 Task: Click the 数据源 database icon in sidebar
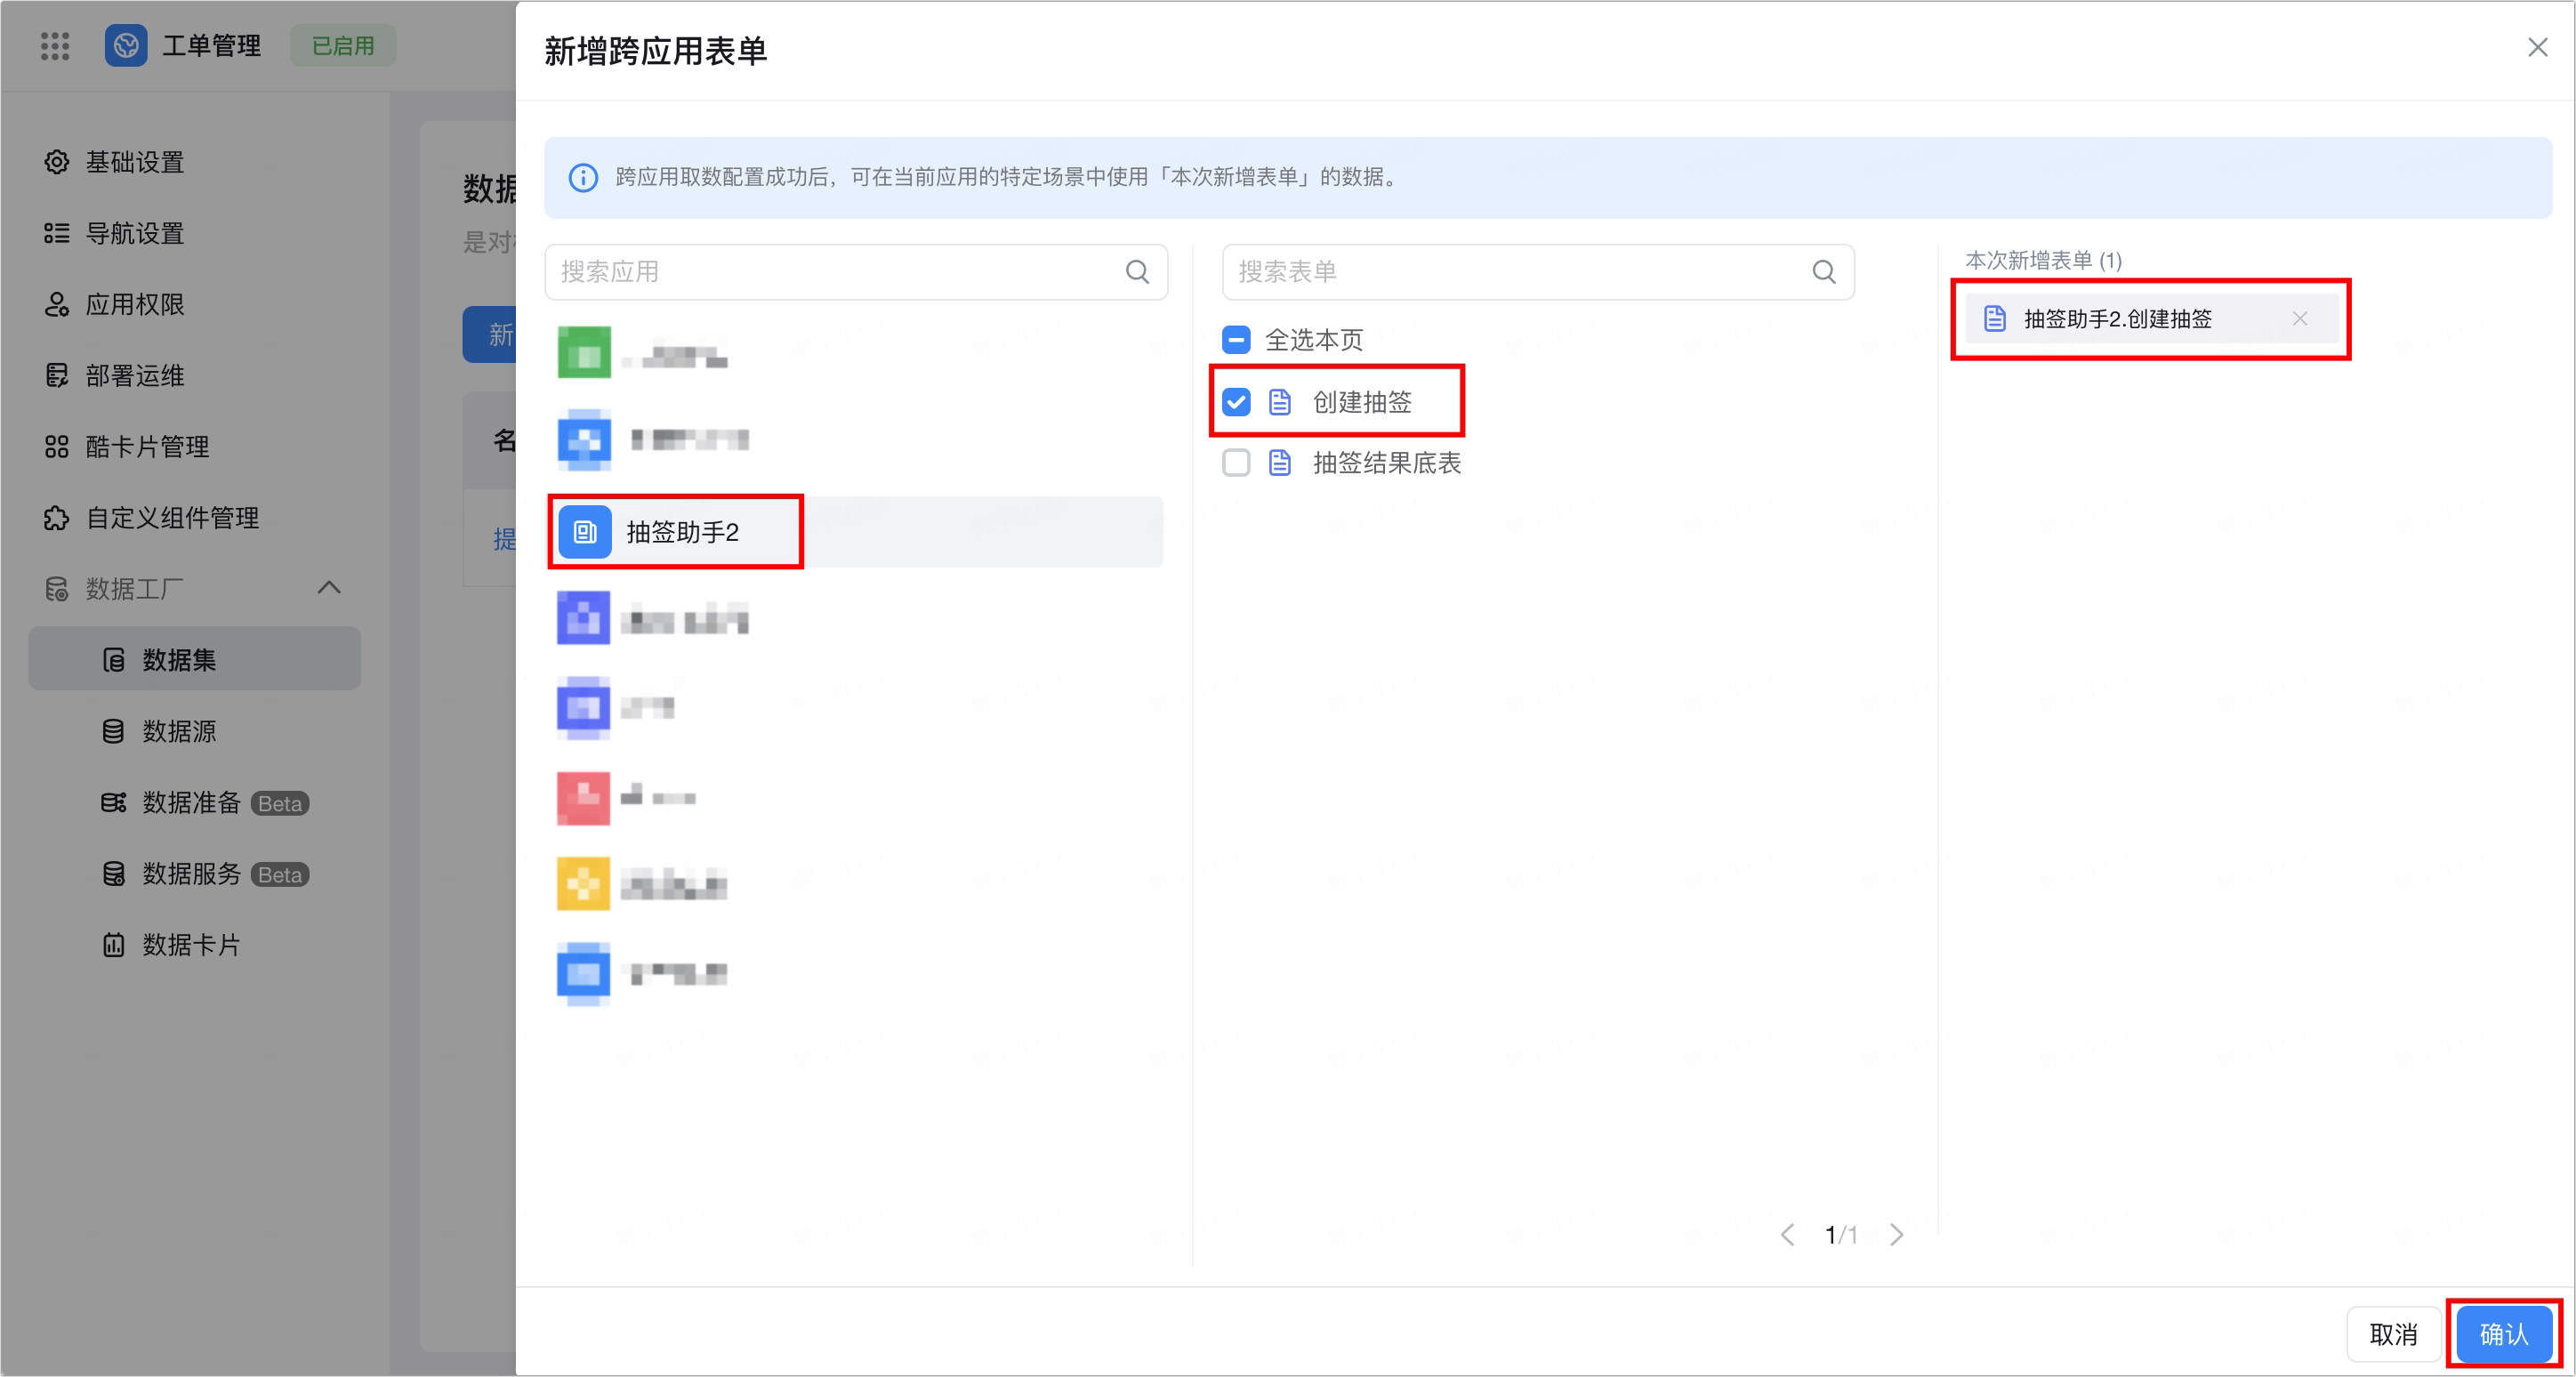tap(114, 732)
